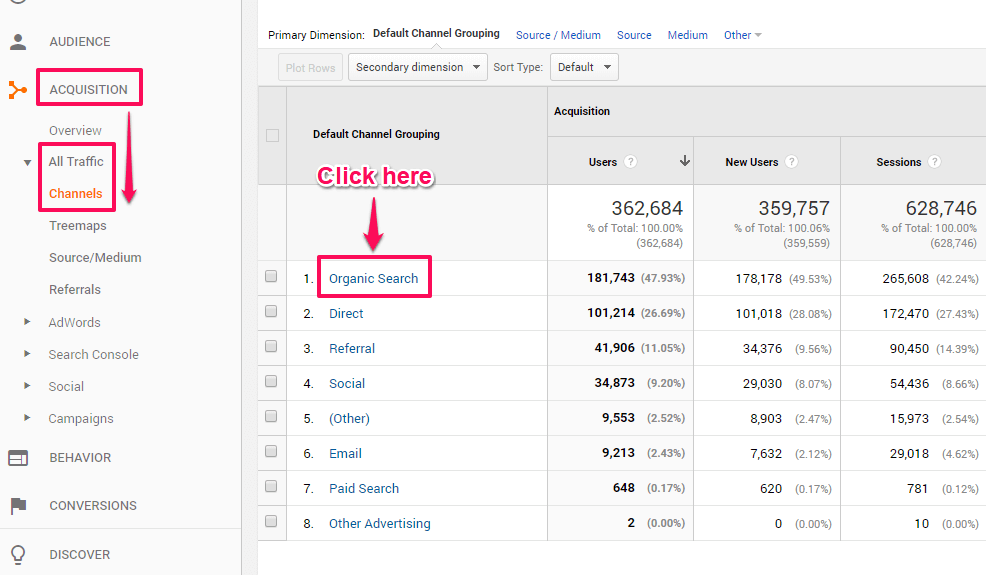Sort by the Users column header
The height and width of the screenshot is (575, 986).
pos(602,162)
